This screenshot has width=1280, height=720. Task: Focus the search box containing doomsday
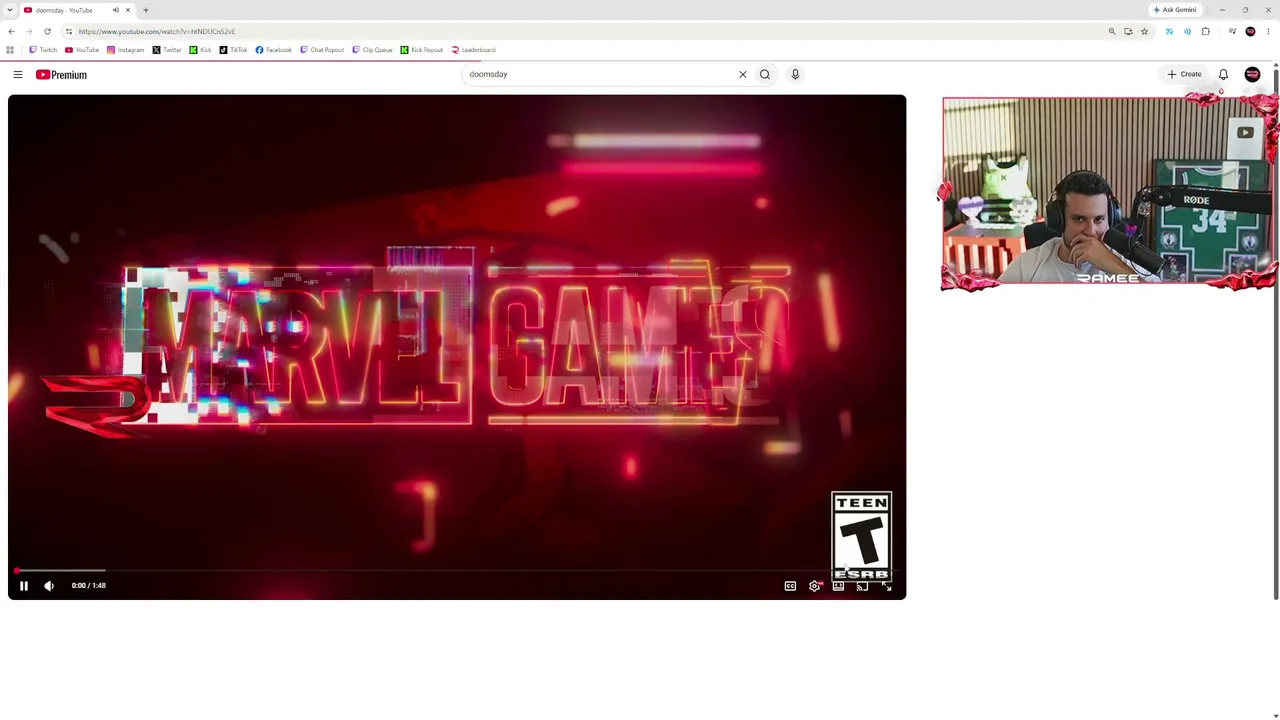click(x=598, y=74)
